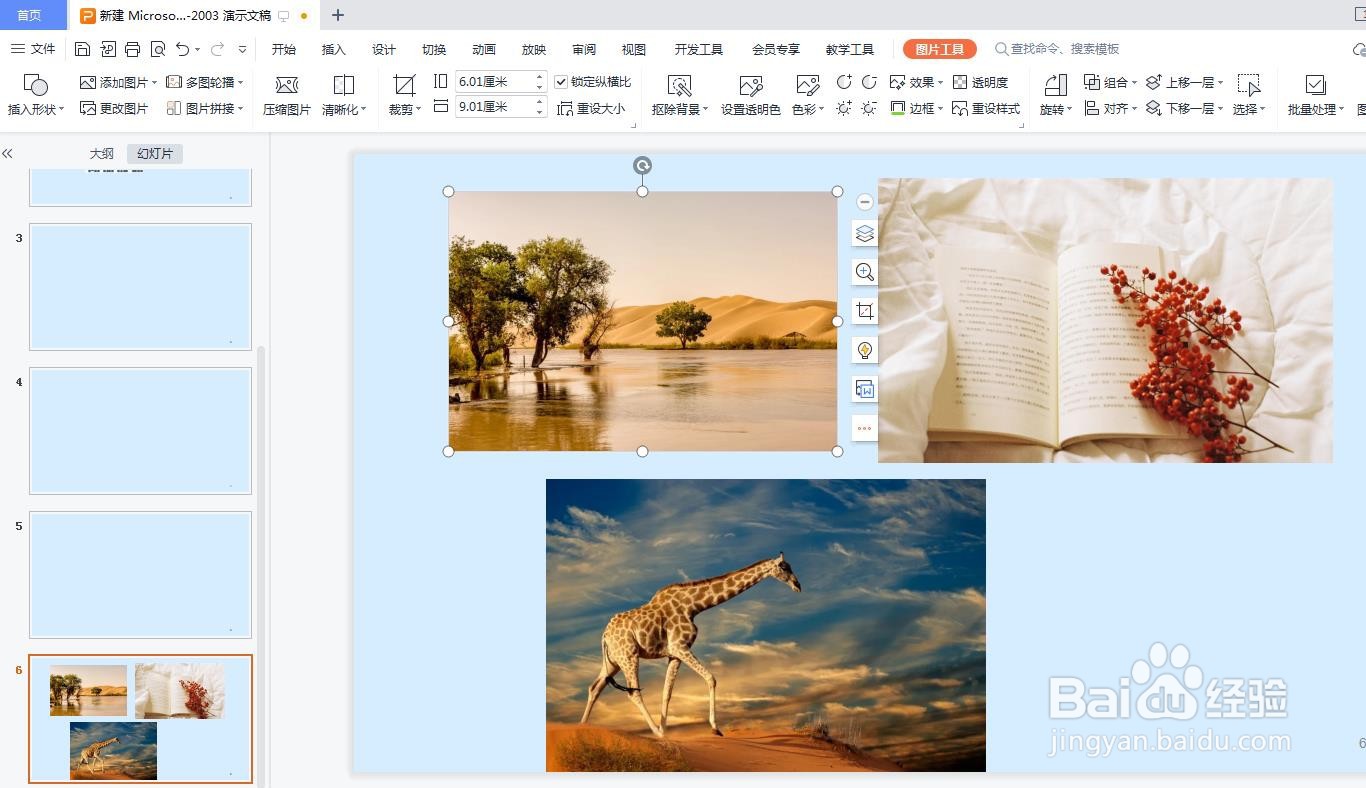Click the Compress Picture (压缩图片) icon

click(287, 86)
